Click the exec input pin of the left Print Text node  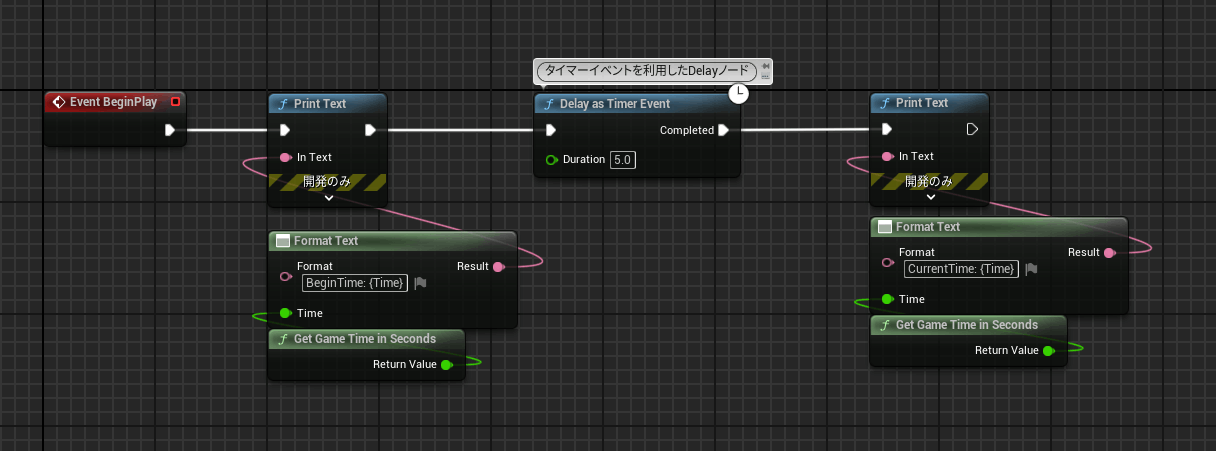pyautogui.click(x=285, y=129)
